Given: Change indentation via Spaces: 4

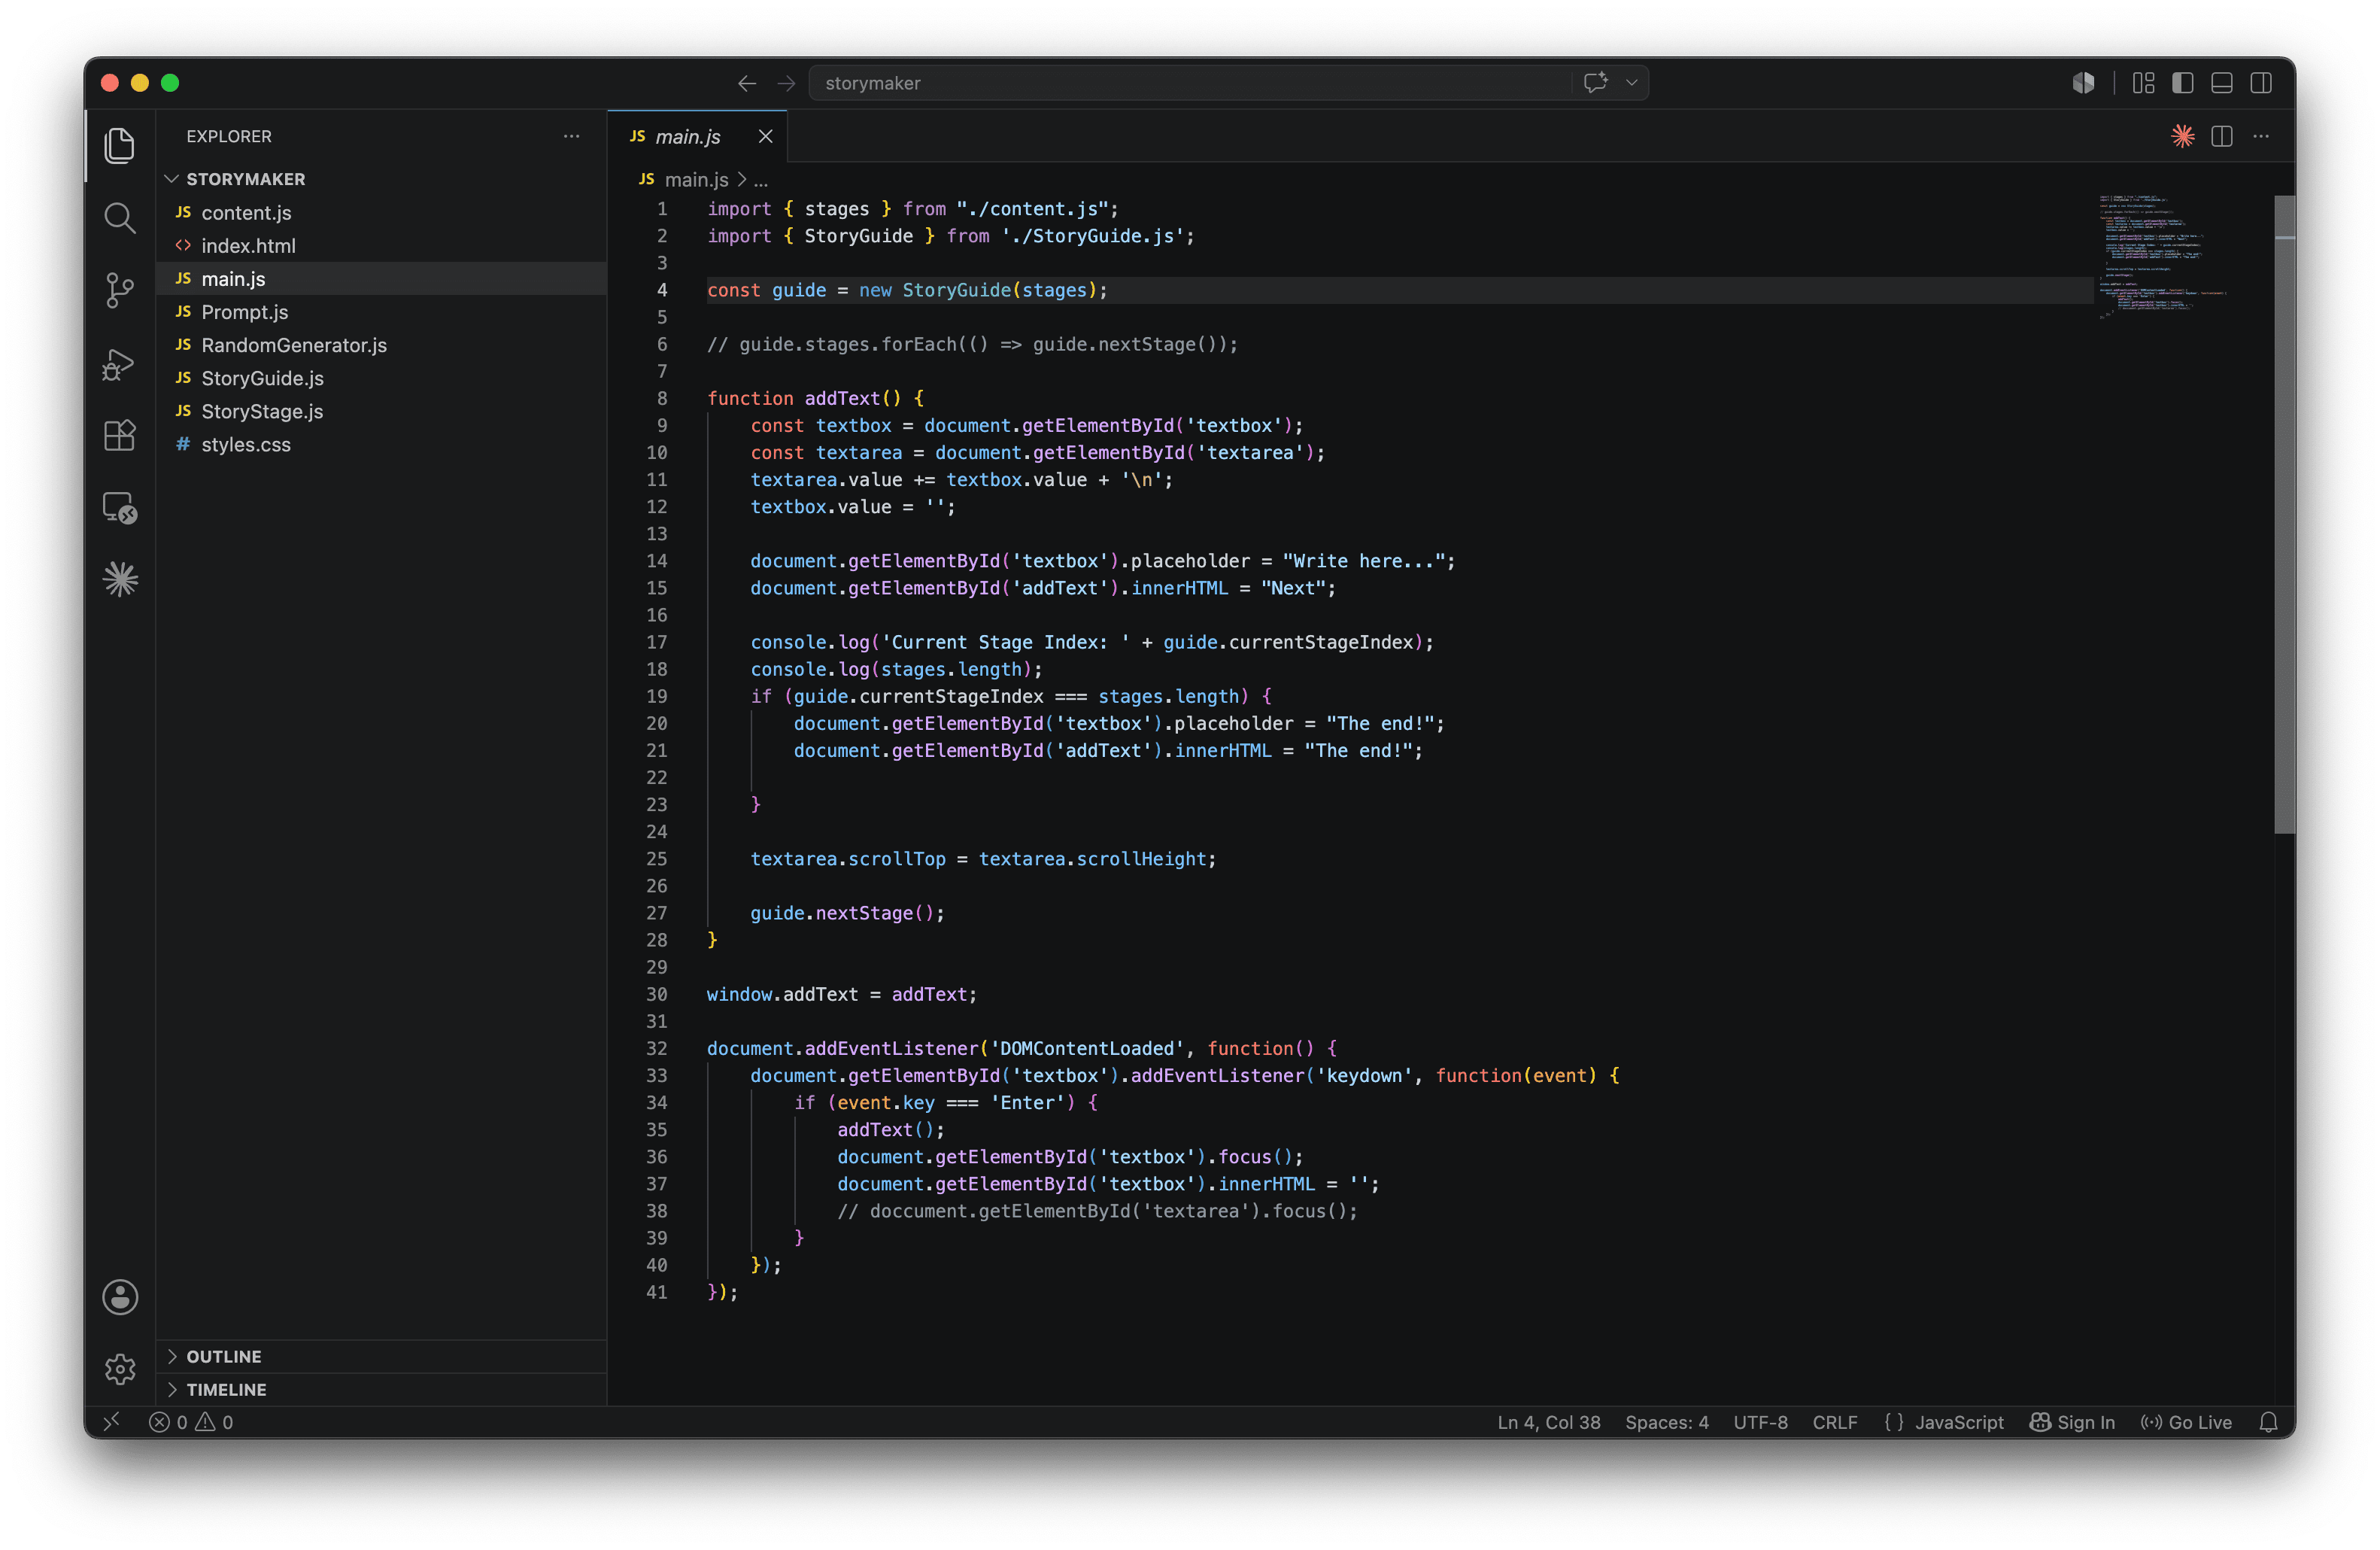Looking at the screenshot, I should 1667,1422.
